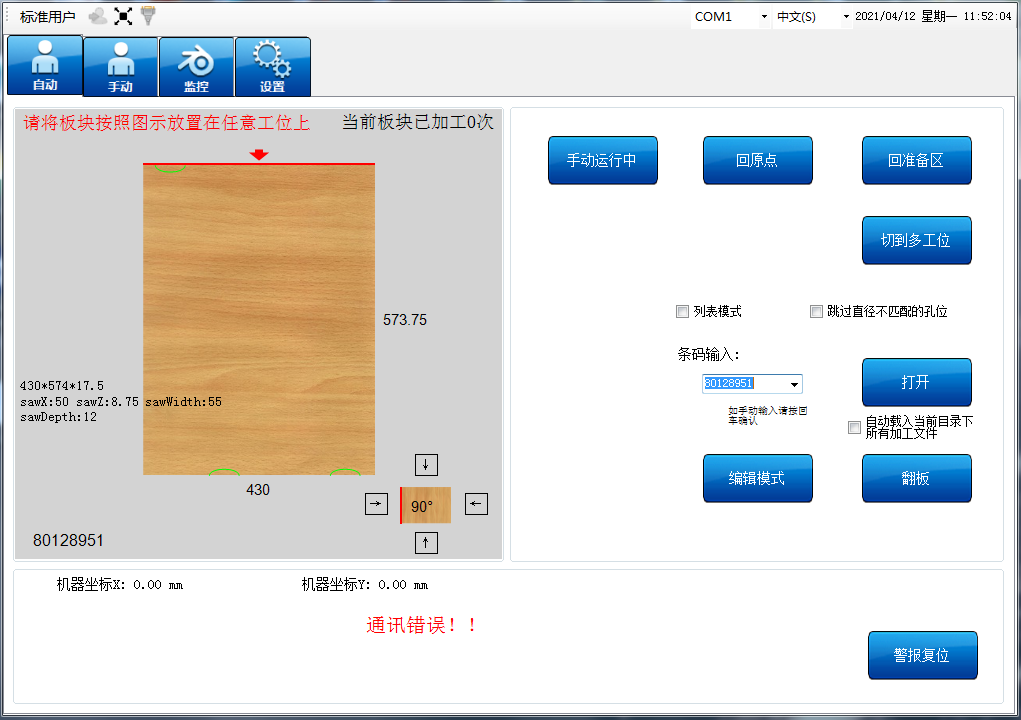Click the fullscreen expand icon
Viewport: 1021px width, 720px height.
point(123,16)
